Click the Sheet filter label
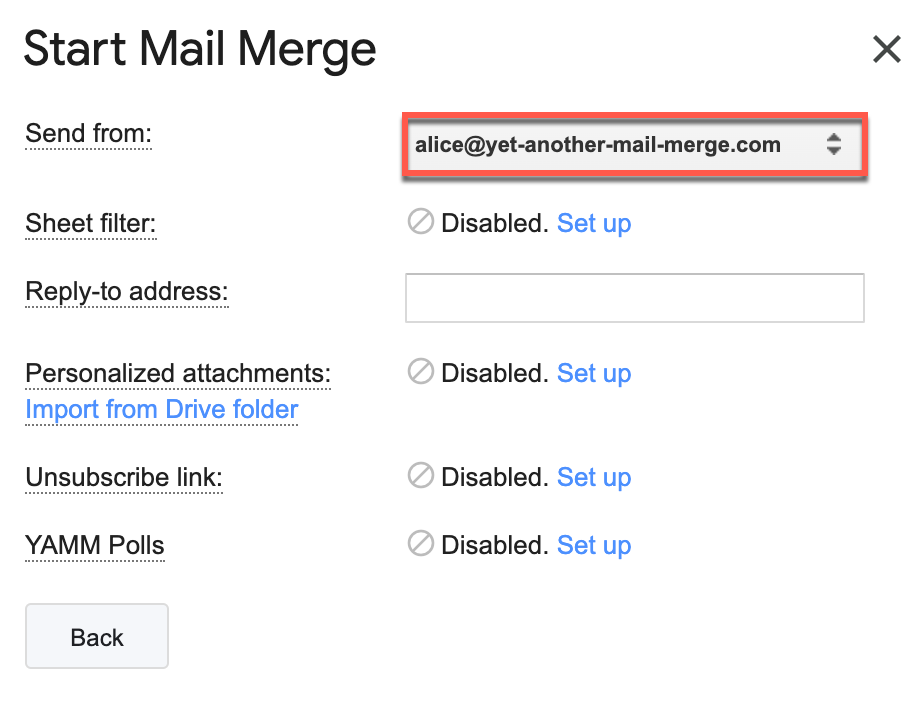The height and width of the screenshot is (702, 916). click(x=91, y=223)
